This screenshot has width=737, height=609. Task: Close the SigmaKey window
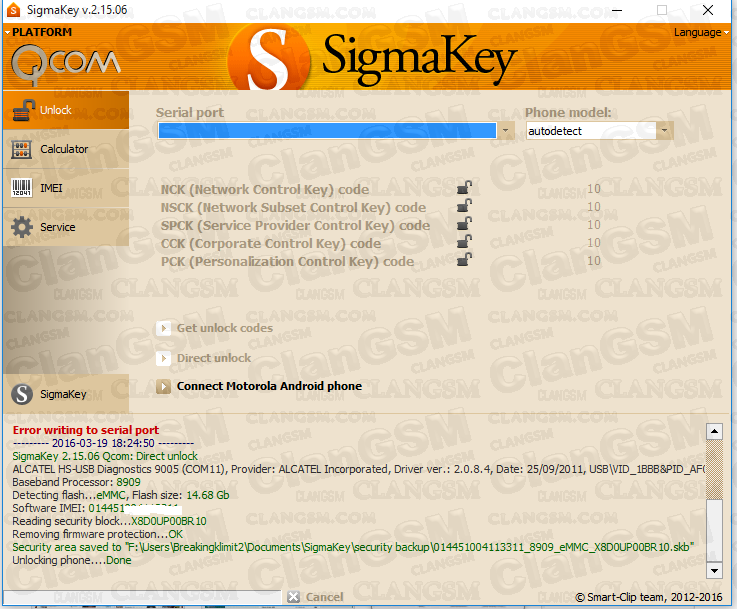click(x=707, y=10)
